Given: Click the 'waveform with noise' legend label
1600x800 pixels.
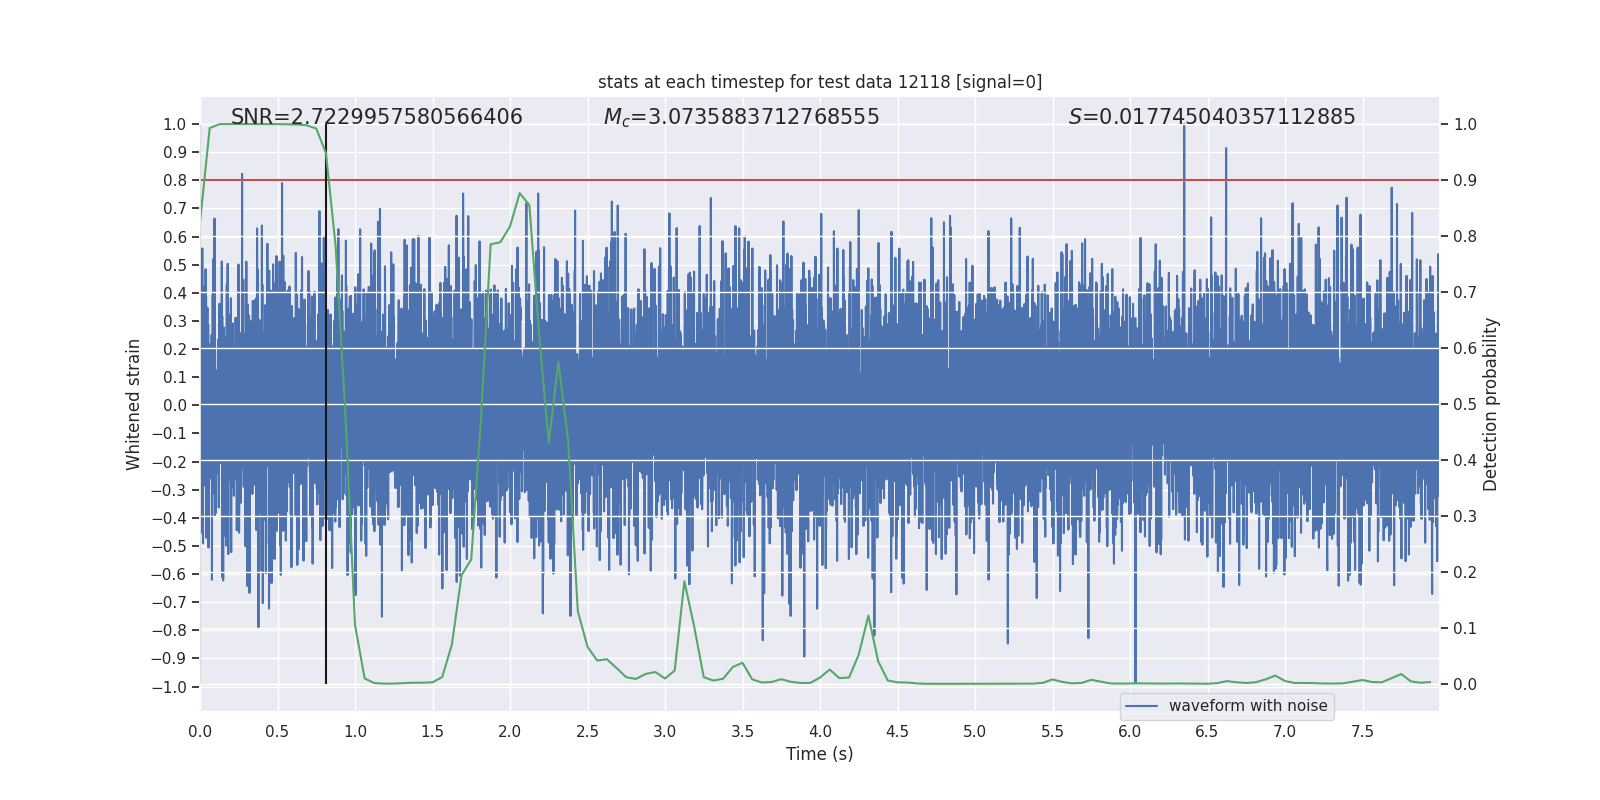Looking at the screenshot, I should [x=1247, y=706].
